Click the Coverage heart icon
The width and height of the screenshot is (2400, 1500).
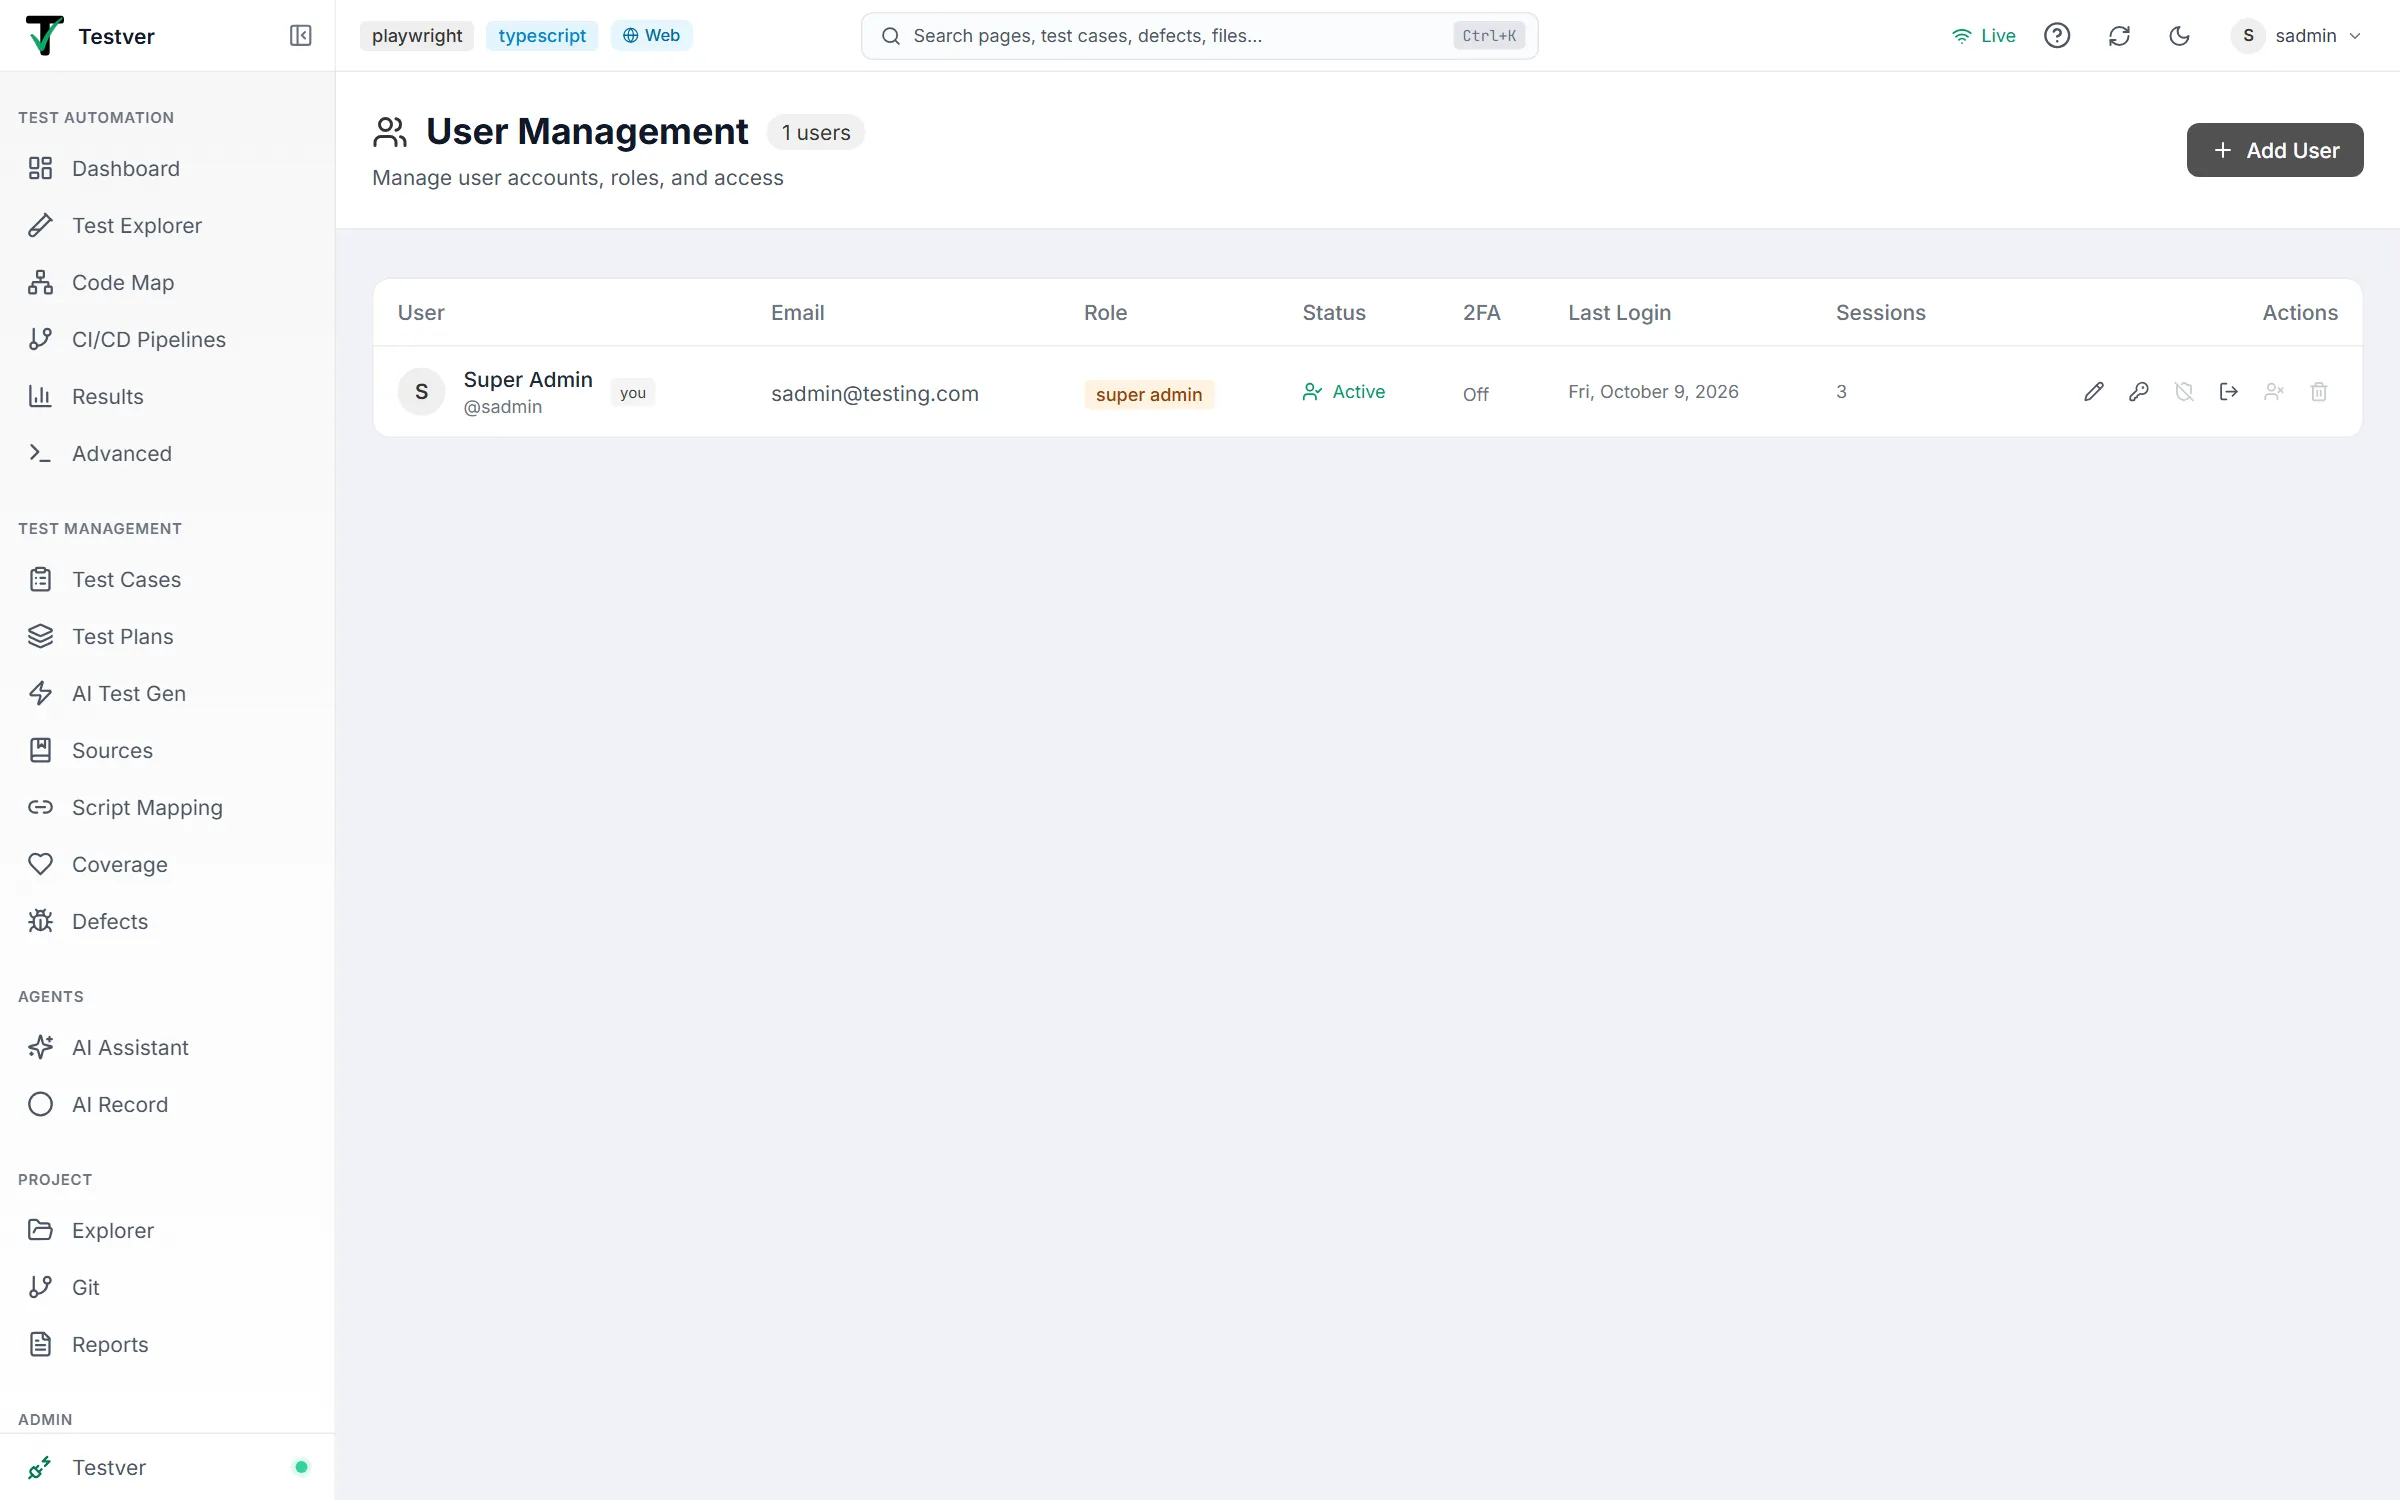tap(40, 865)
